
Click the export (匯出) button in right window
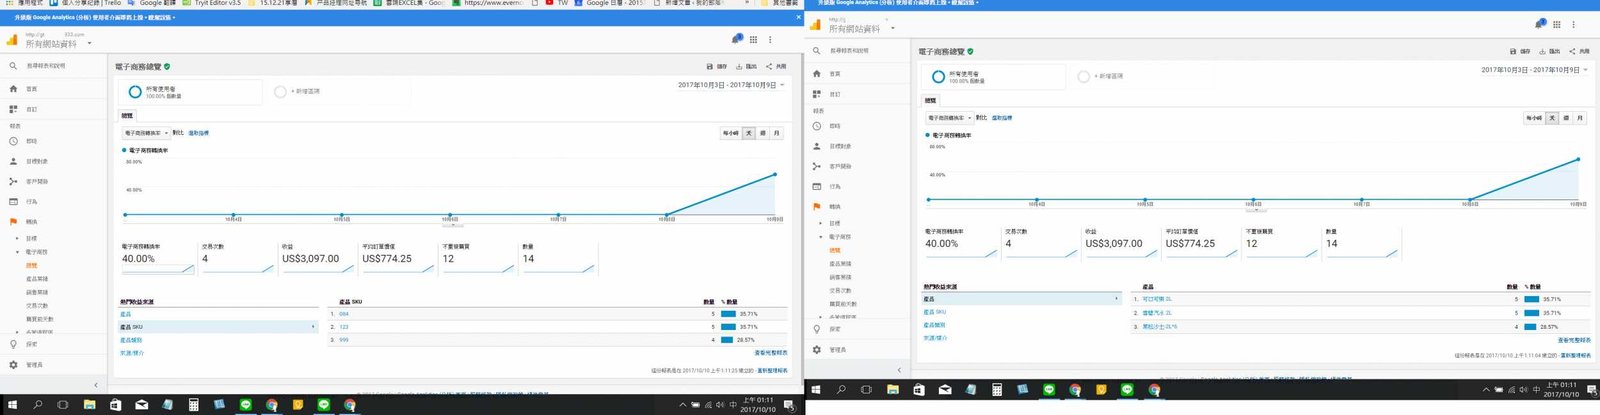pos(1551,51)
